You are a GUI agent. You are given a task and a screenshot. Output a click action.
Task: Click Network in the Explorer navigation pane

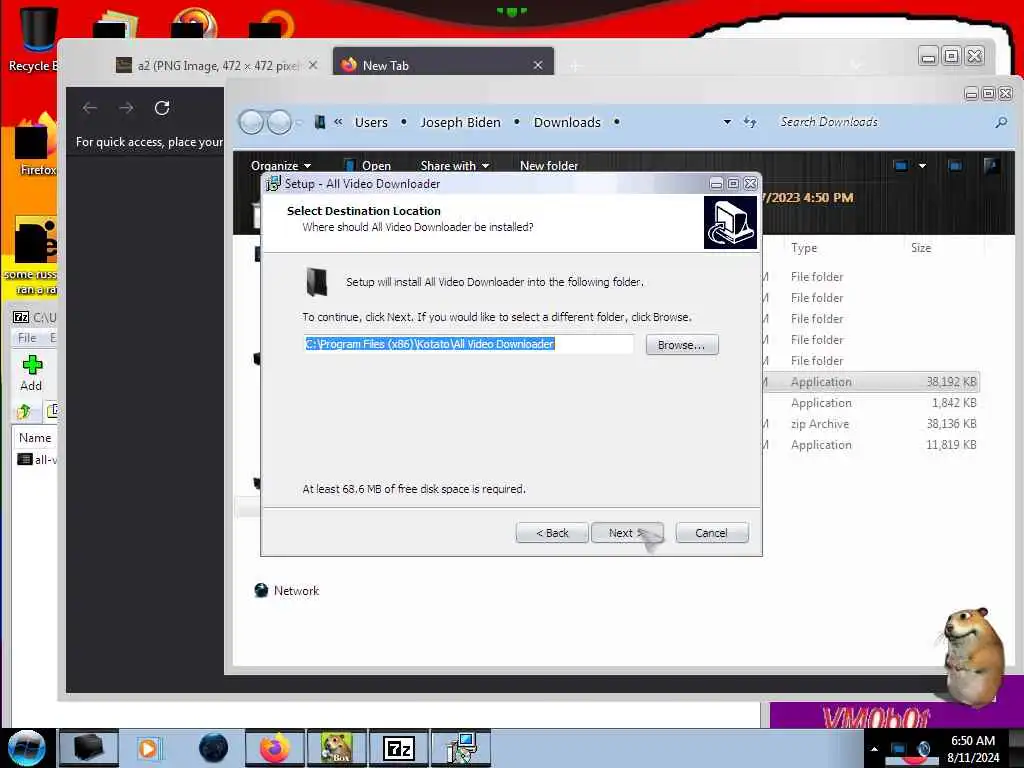(287, 590)
